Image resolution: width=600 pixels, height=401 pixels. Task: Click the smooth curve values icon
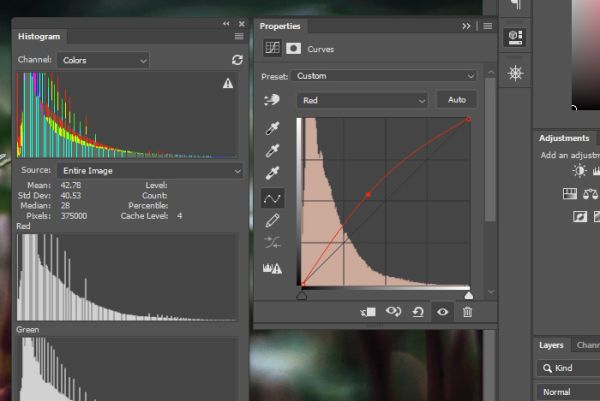pos(272,242)
